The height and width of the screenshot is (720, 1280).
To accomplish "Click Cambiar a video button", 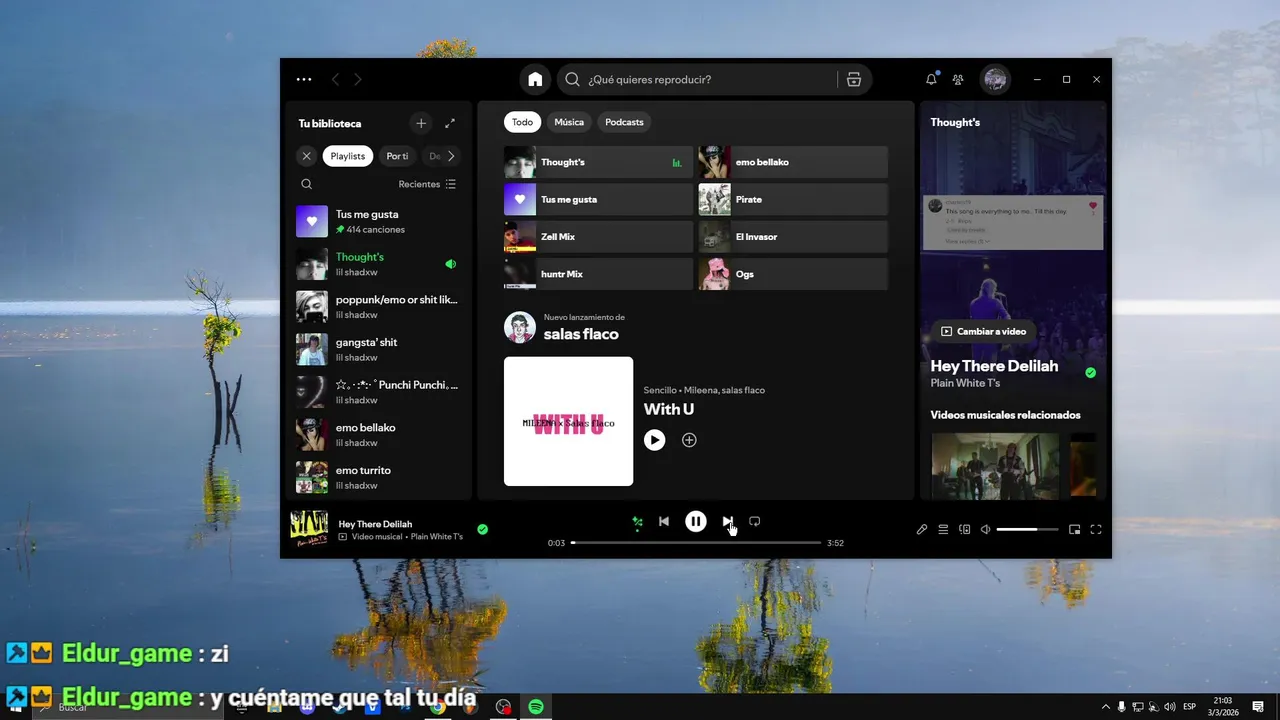I will click(x=983, y=331).
